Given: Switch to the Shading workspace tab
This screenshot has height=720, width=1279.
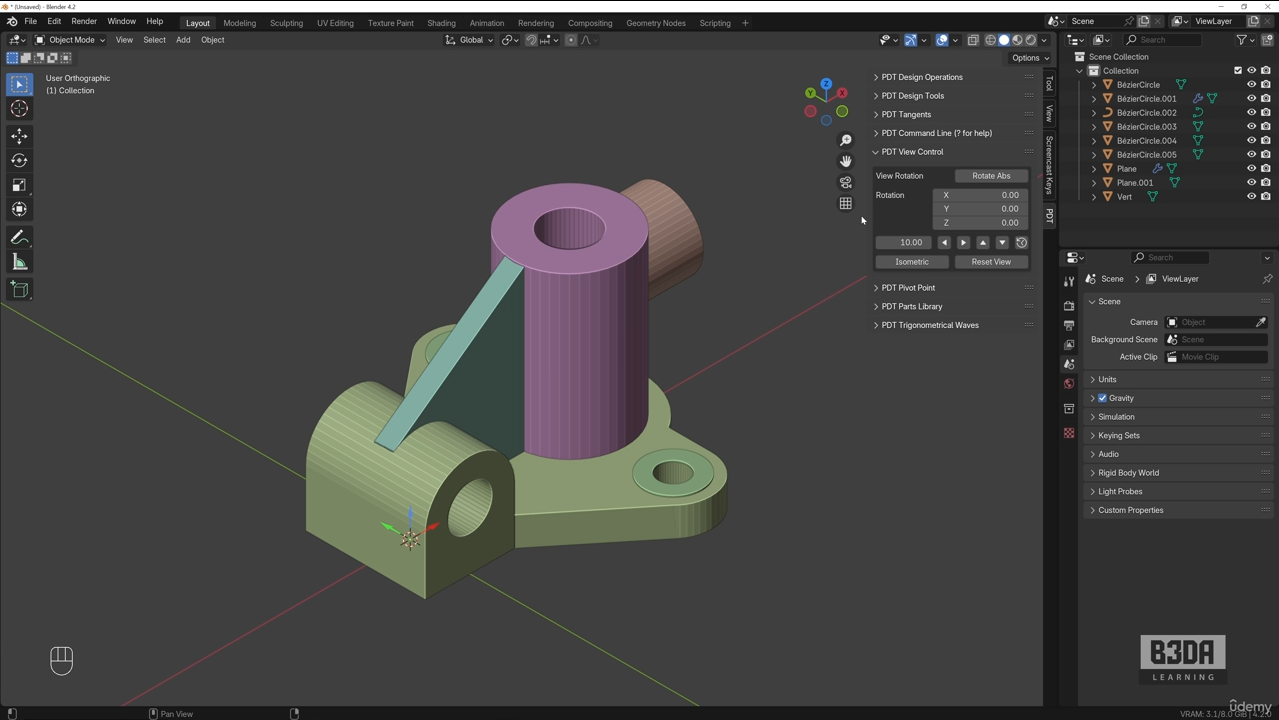Looking at the screenshot, I should tap(441, 22).
